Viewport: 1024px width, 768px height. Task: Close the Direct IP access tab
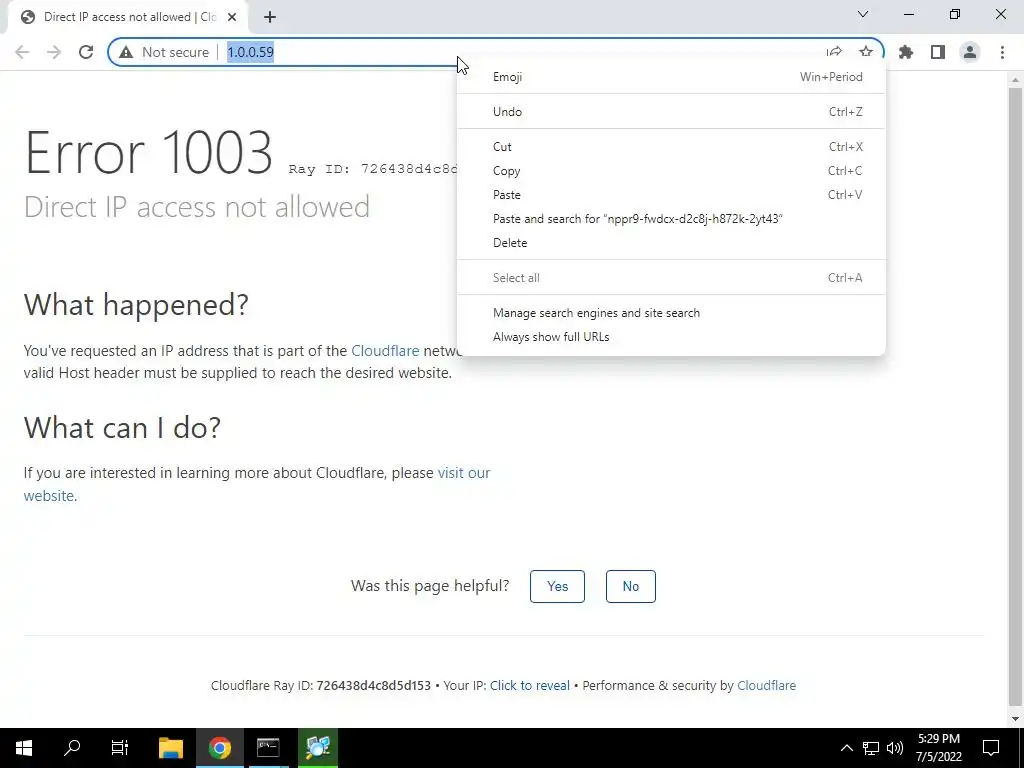click(x=232, y=17)
